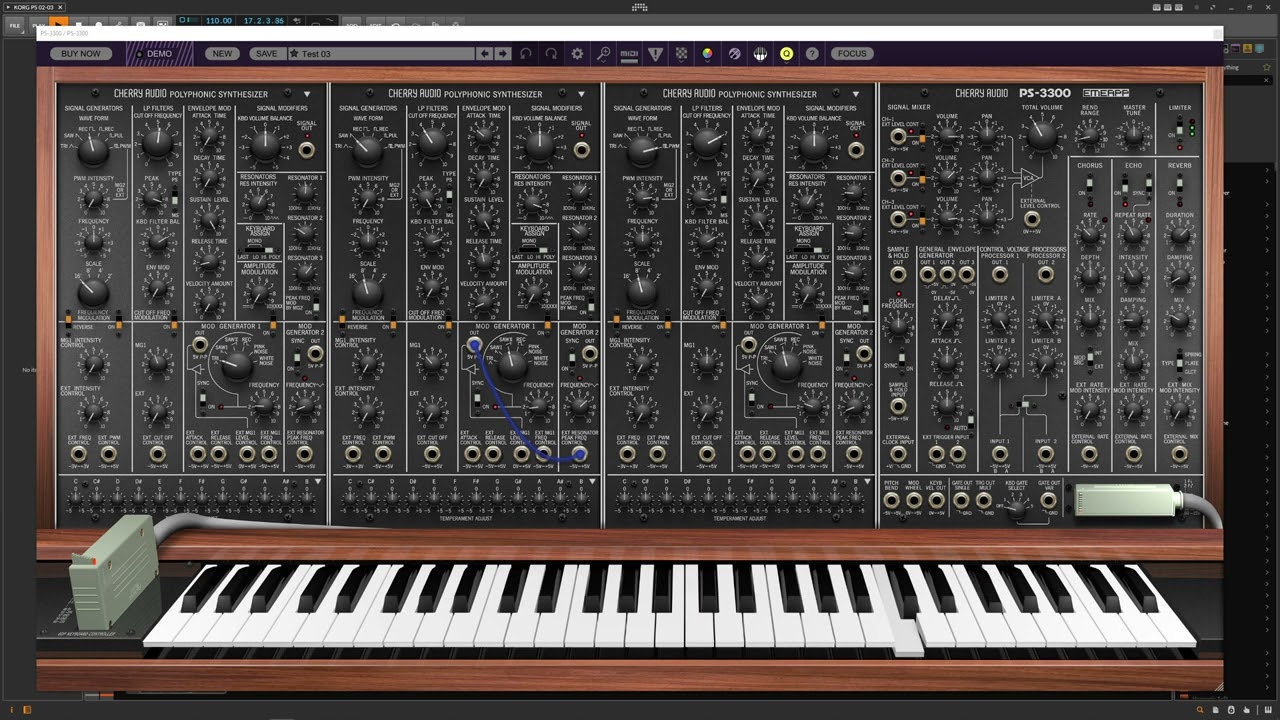Open the middle module's title dropdown triangle
Screen dimensions: 1280x720
[582, 94]
